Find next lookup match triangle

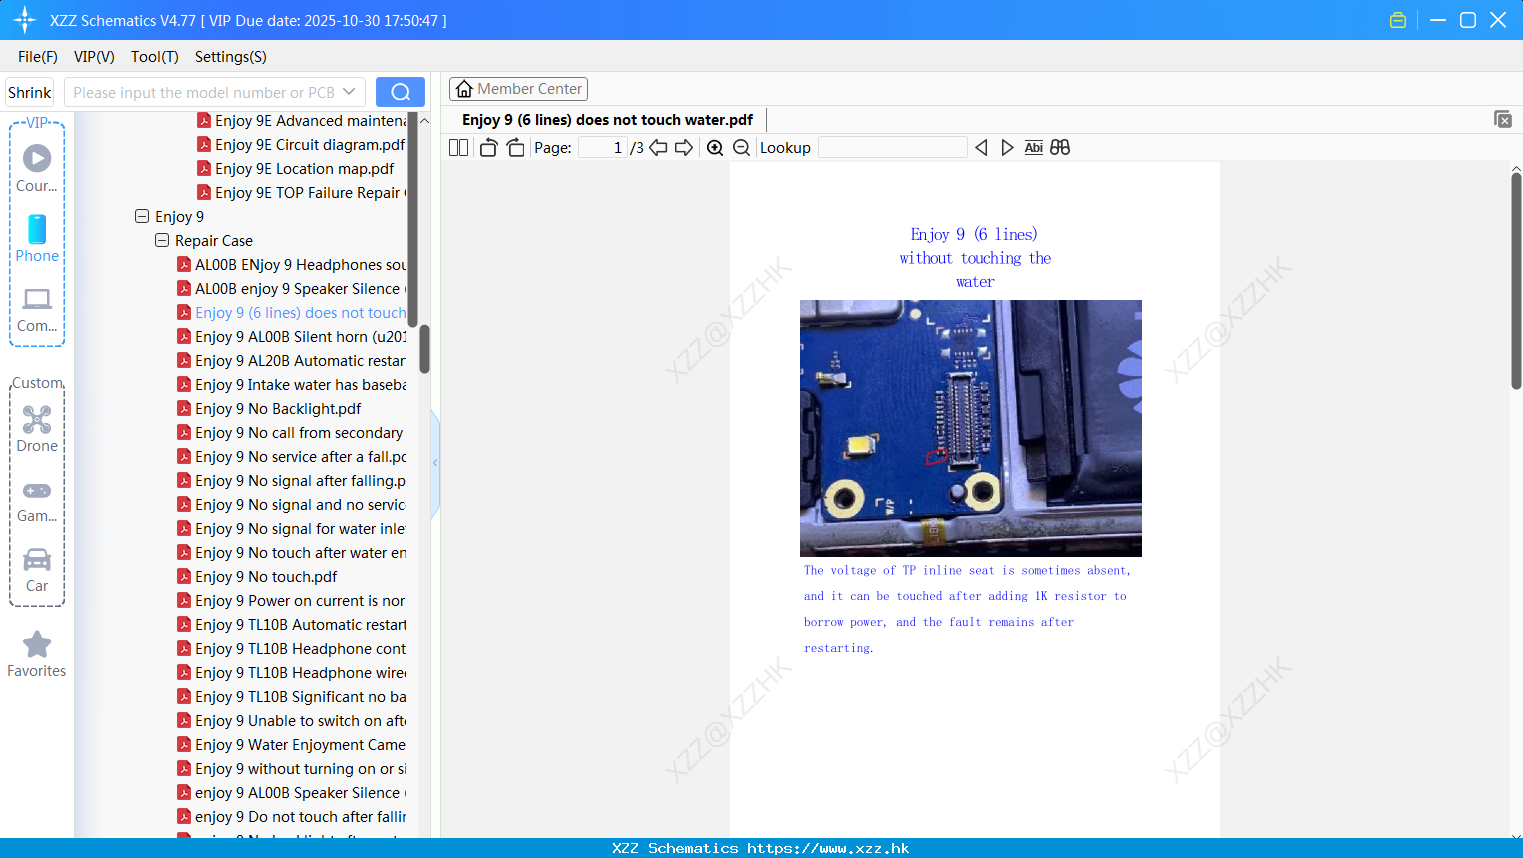point(1007,147)
